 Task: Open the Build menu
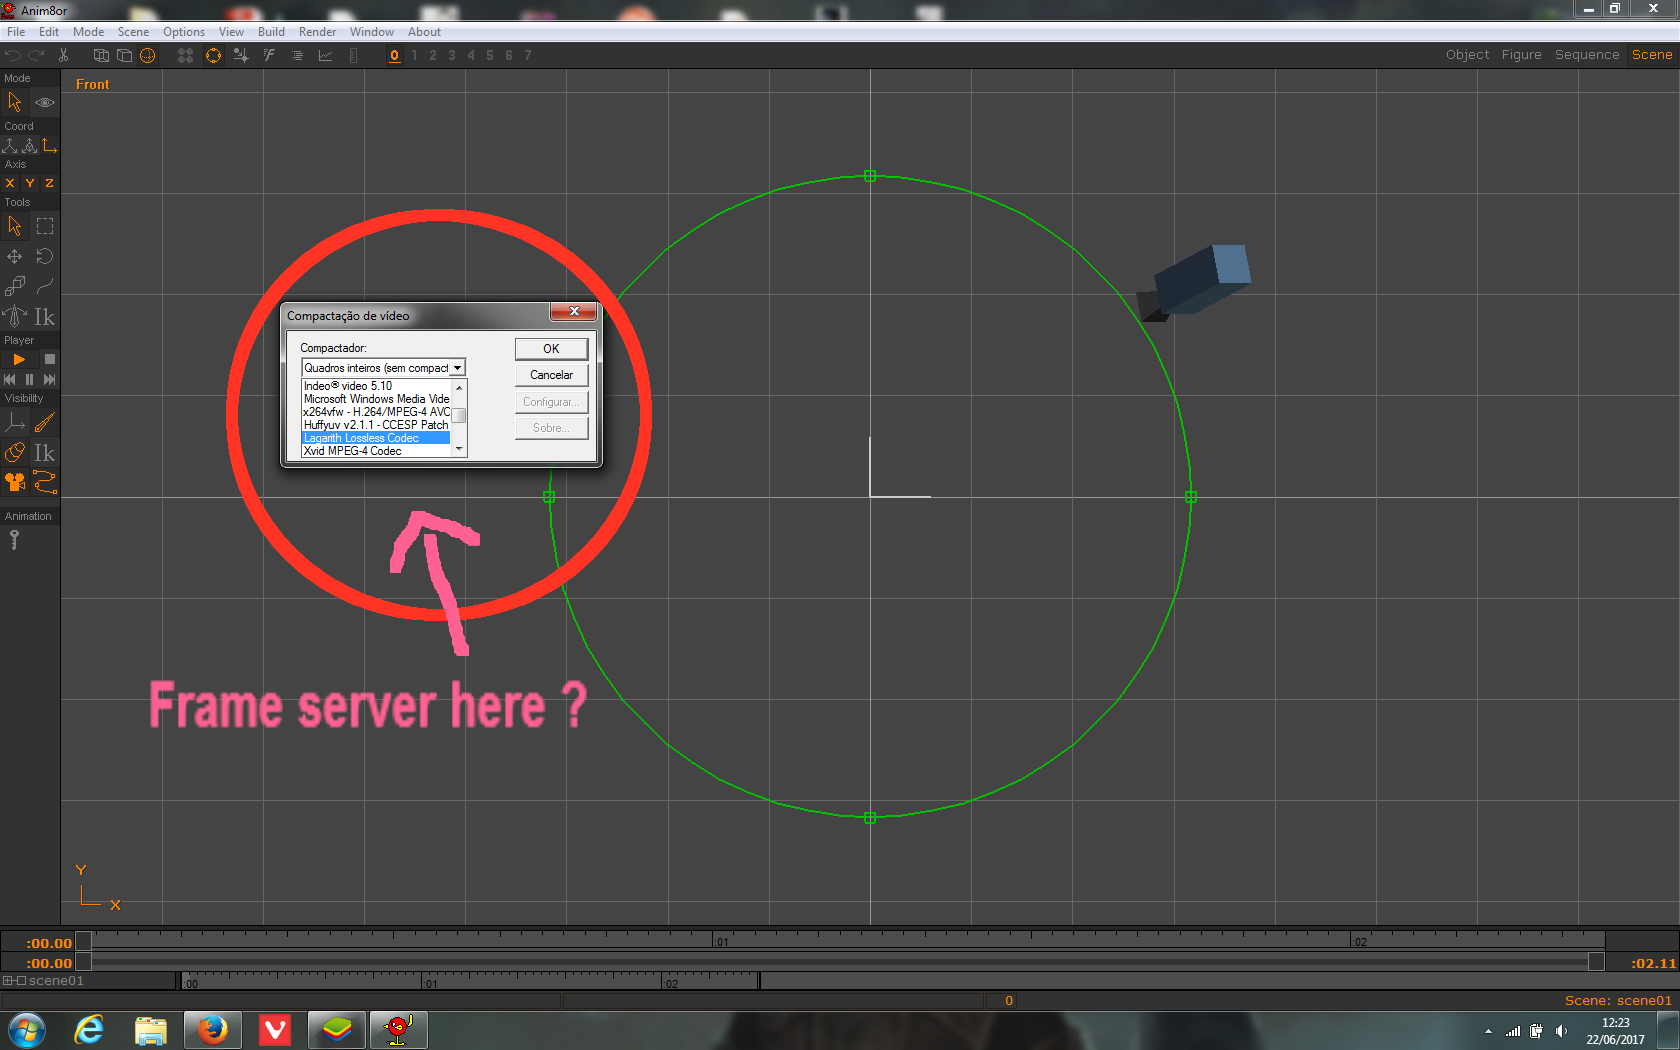click(x=271, y=32)
